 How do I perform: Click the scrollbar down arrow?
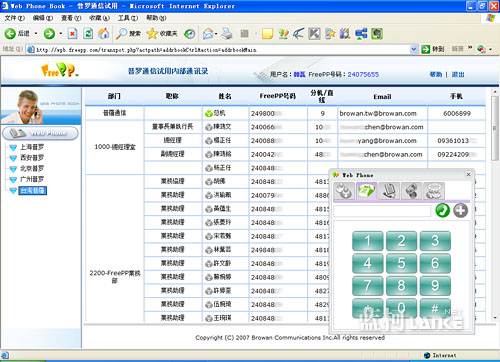(x=495, y=318)
